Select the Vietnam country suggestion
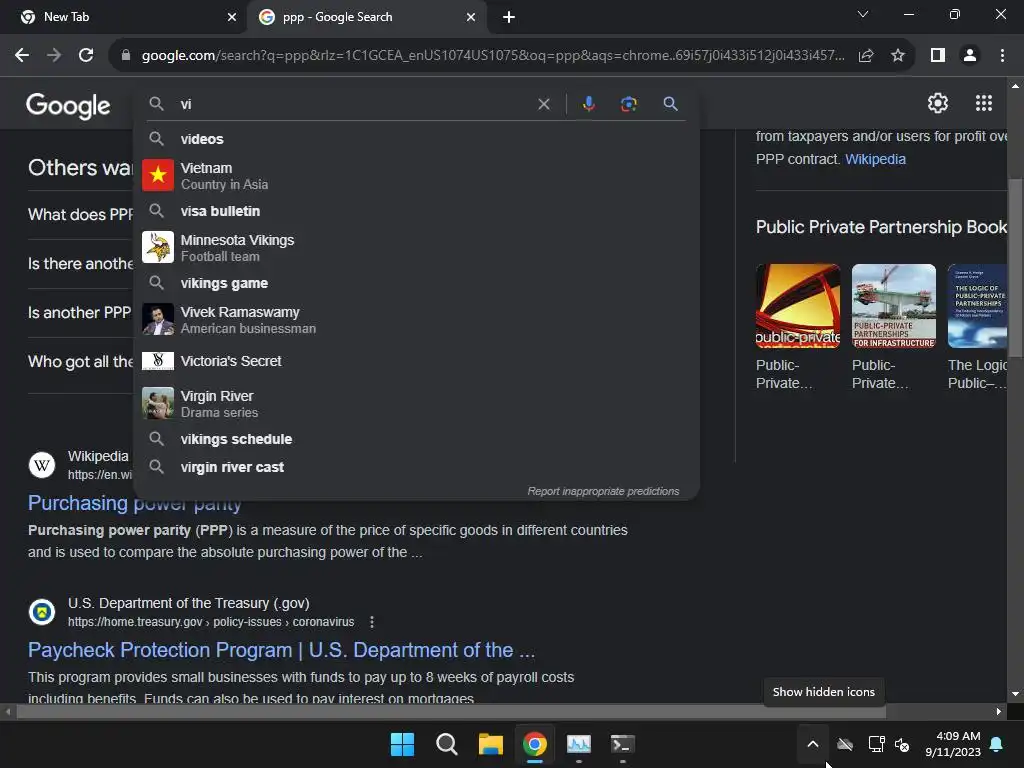This screenshot has height=768, width=1024. 416,176
